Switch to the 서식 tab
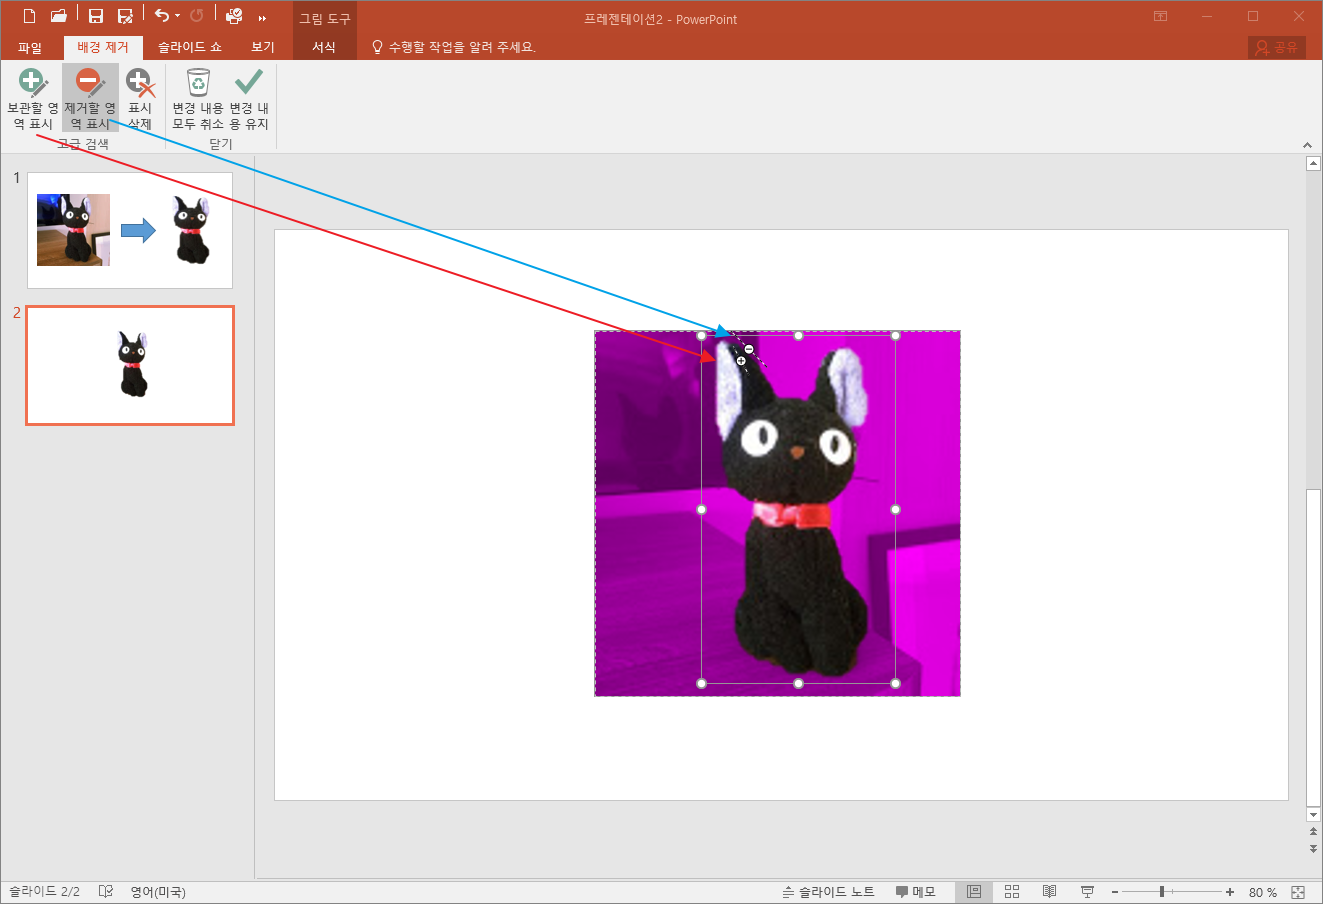 point(324,47)
